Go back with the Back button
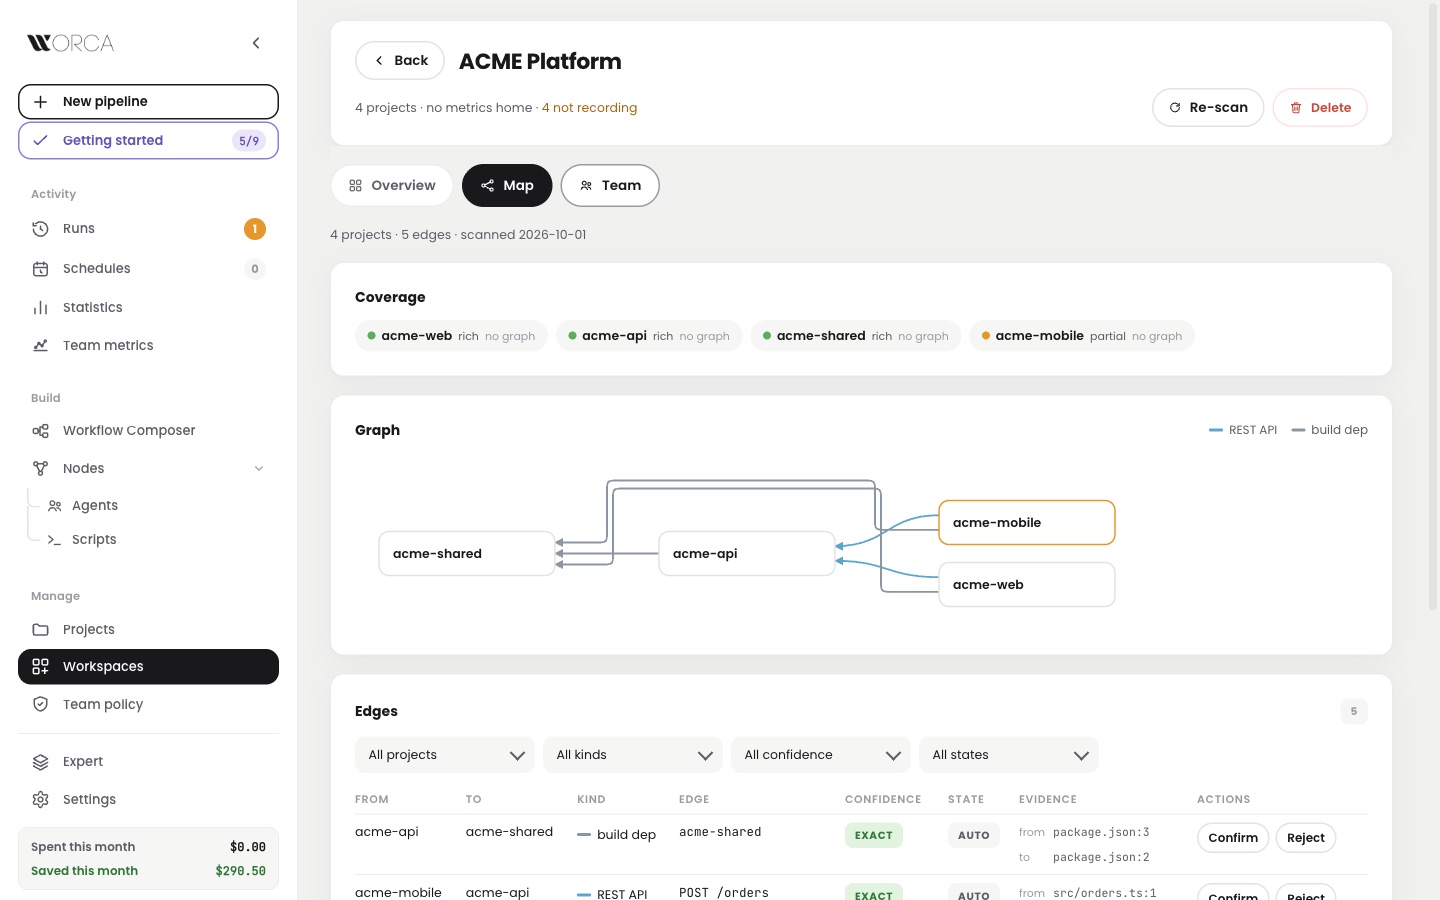Image resolution: width=1440 pixels, height=900 pixels. [x=400, y=61]
